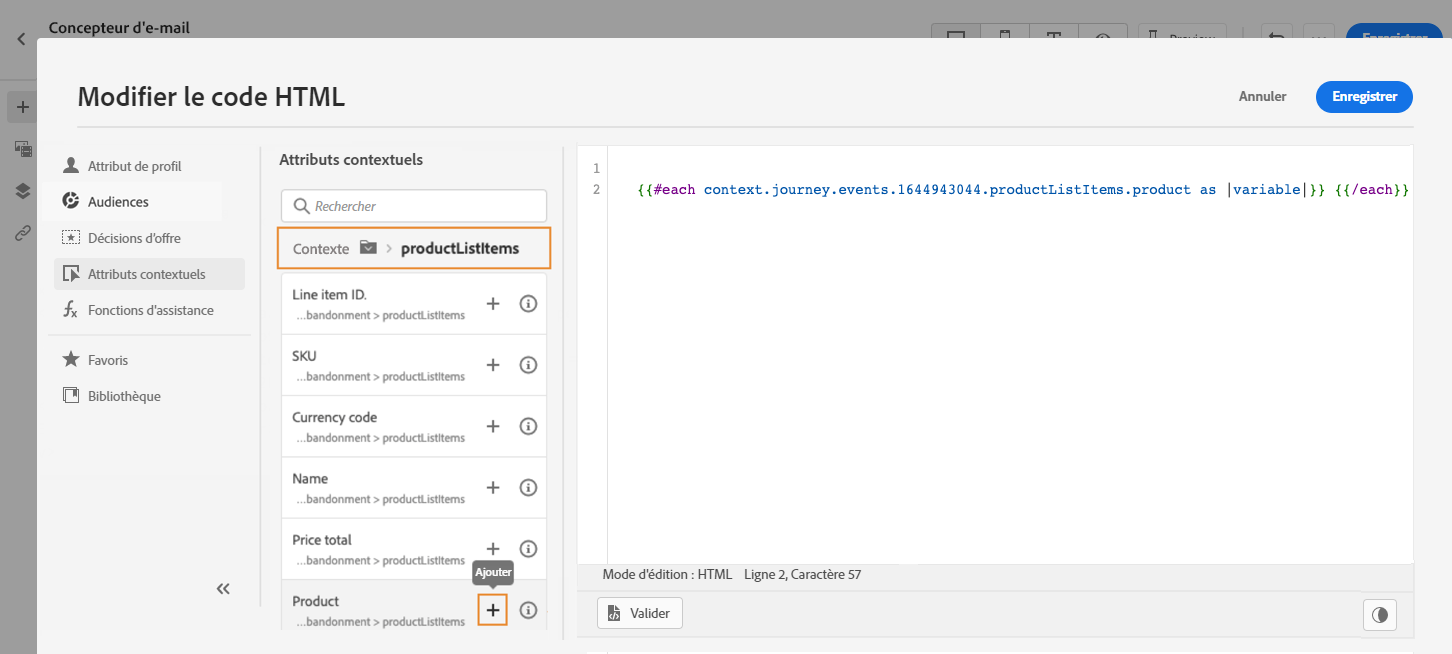Add the Product attribute with plus icon

point(492,610)
